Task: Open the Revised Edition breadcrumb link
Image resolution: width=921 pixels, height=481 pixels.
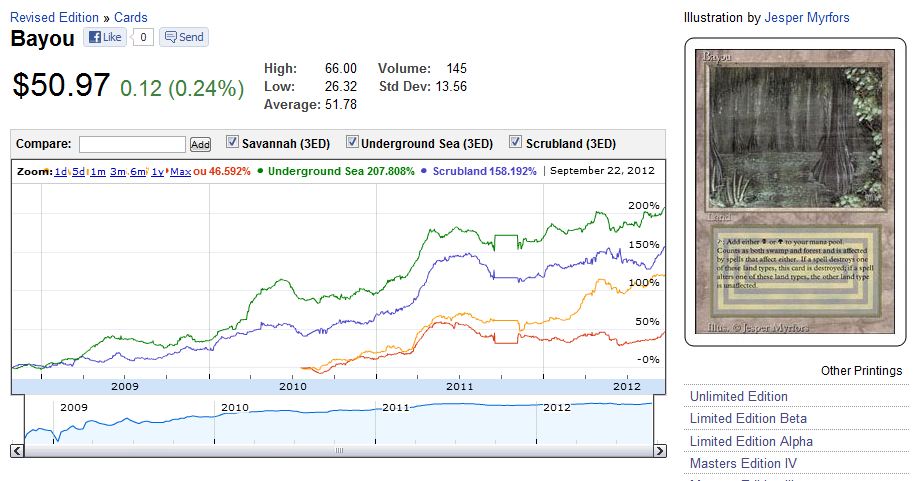Action: [x=54, y=17]
